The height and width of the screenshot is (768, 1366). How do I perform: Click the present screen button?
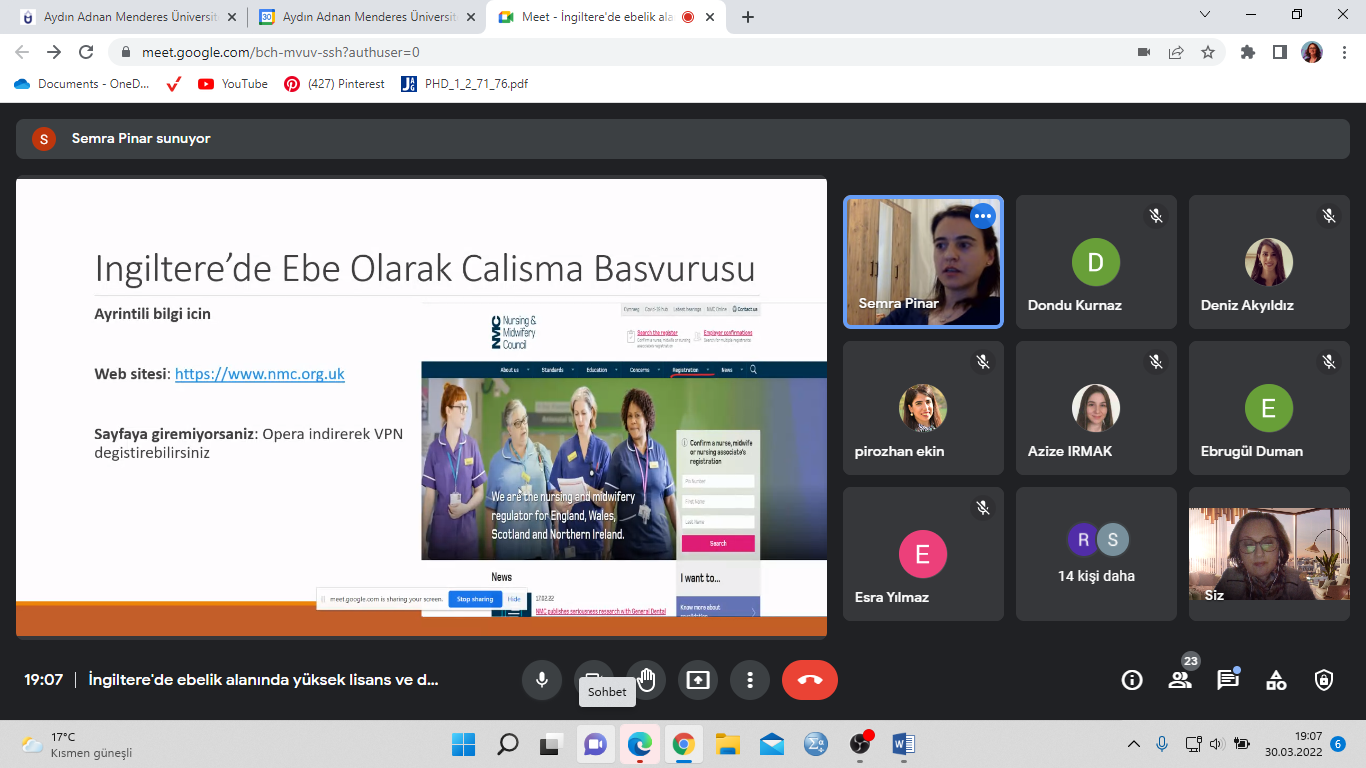click(x=698, y=680)
